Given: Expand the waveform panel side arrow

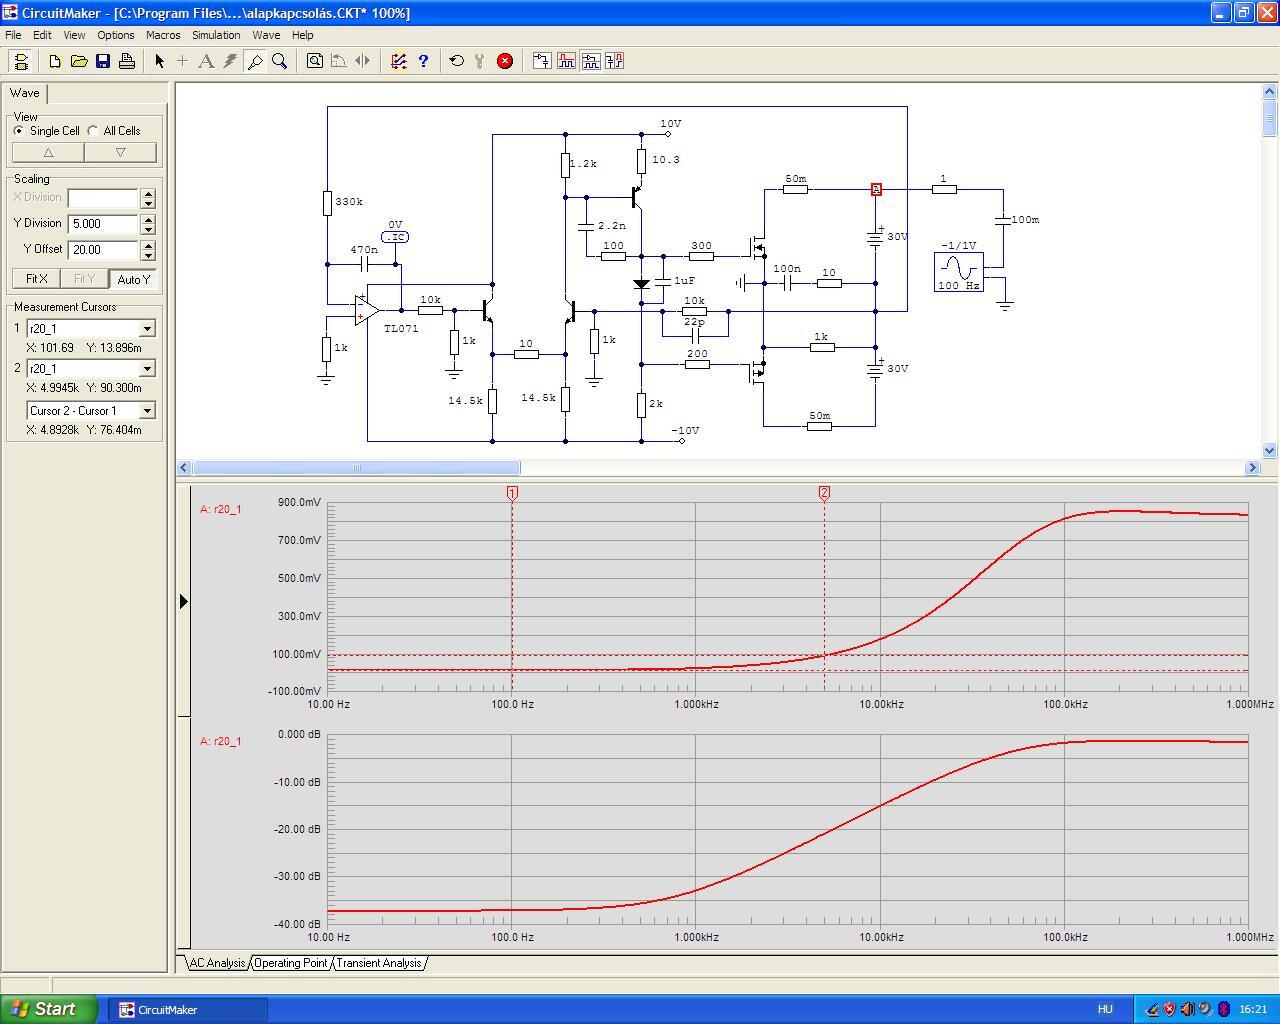Looking at the screenshot, I should [x=183, y=601].
